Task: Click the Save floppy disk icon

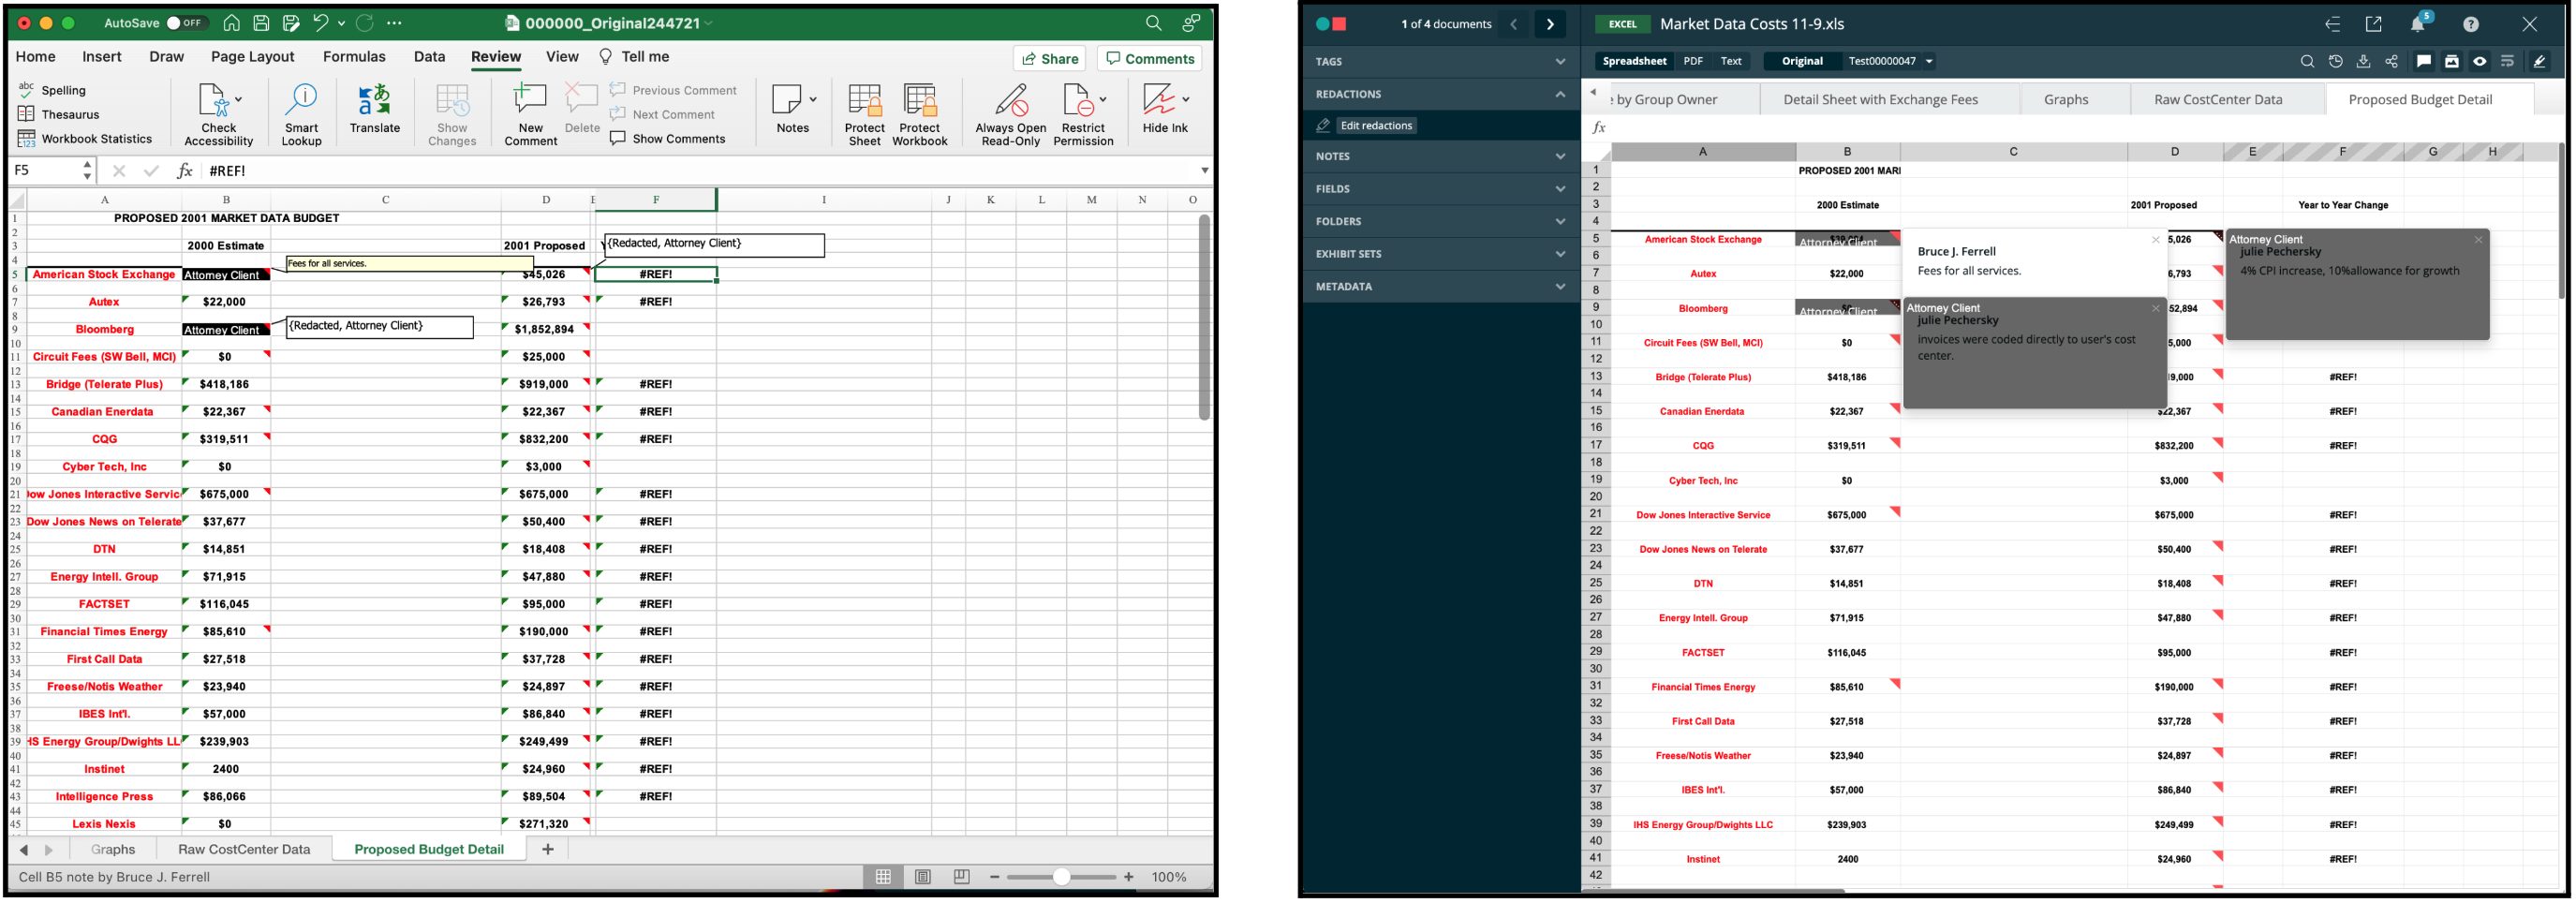Action: (x=261, y=23)
